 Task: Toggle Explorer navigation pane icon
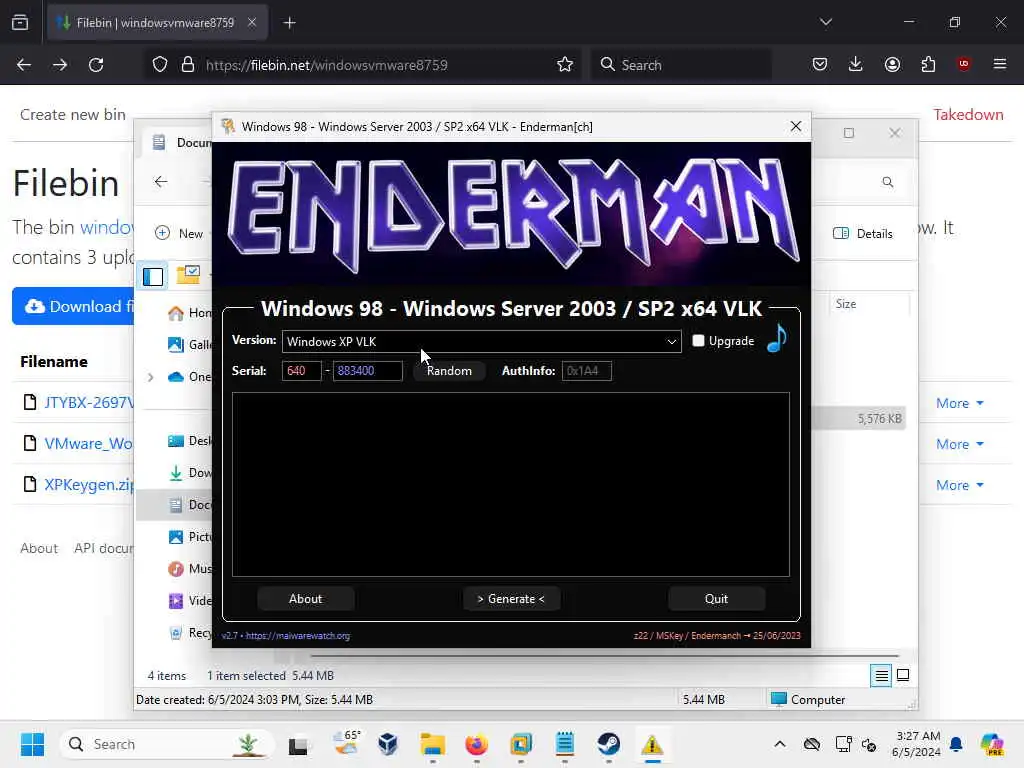click(x=153, y=276)
